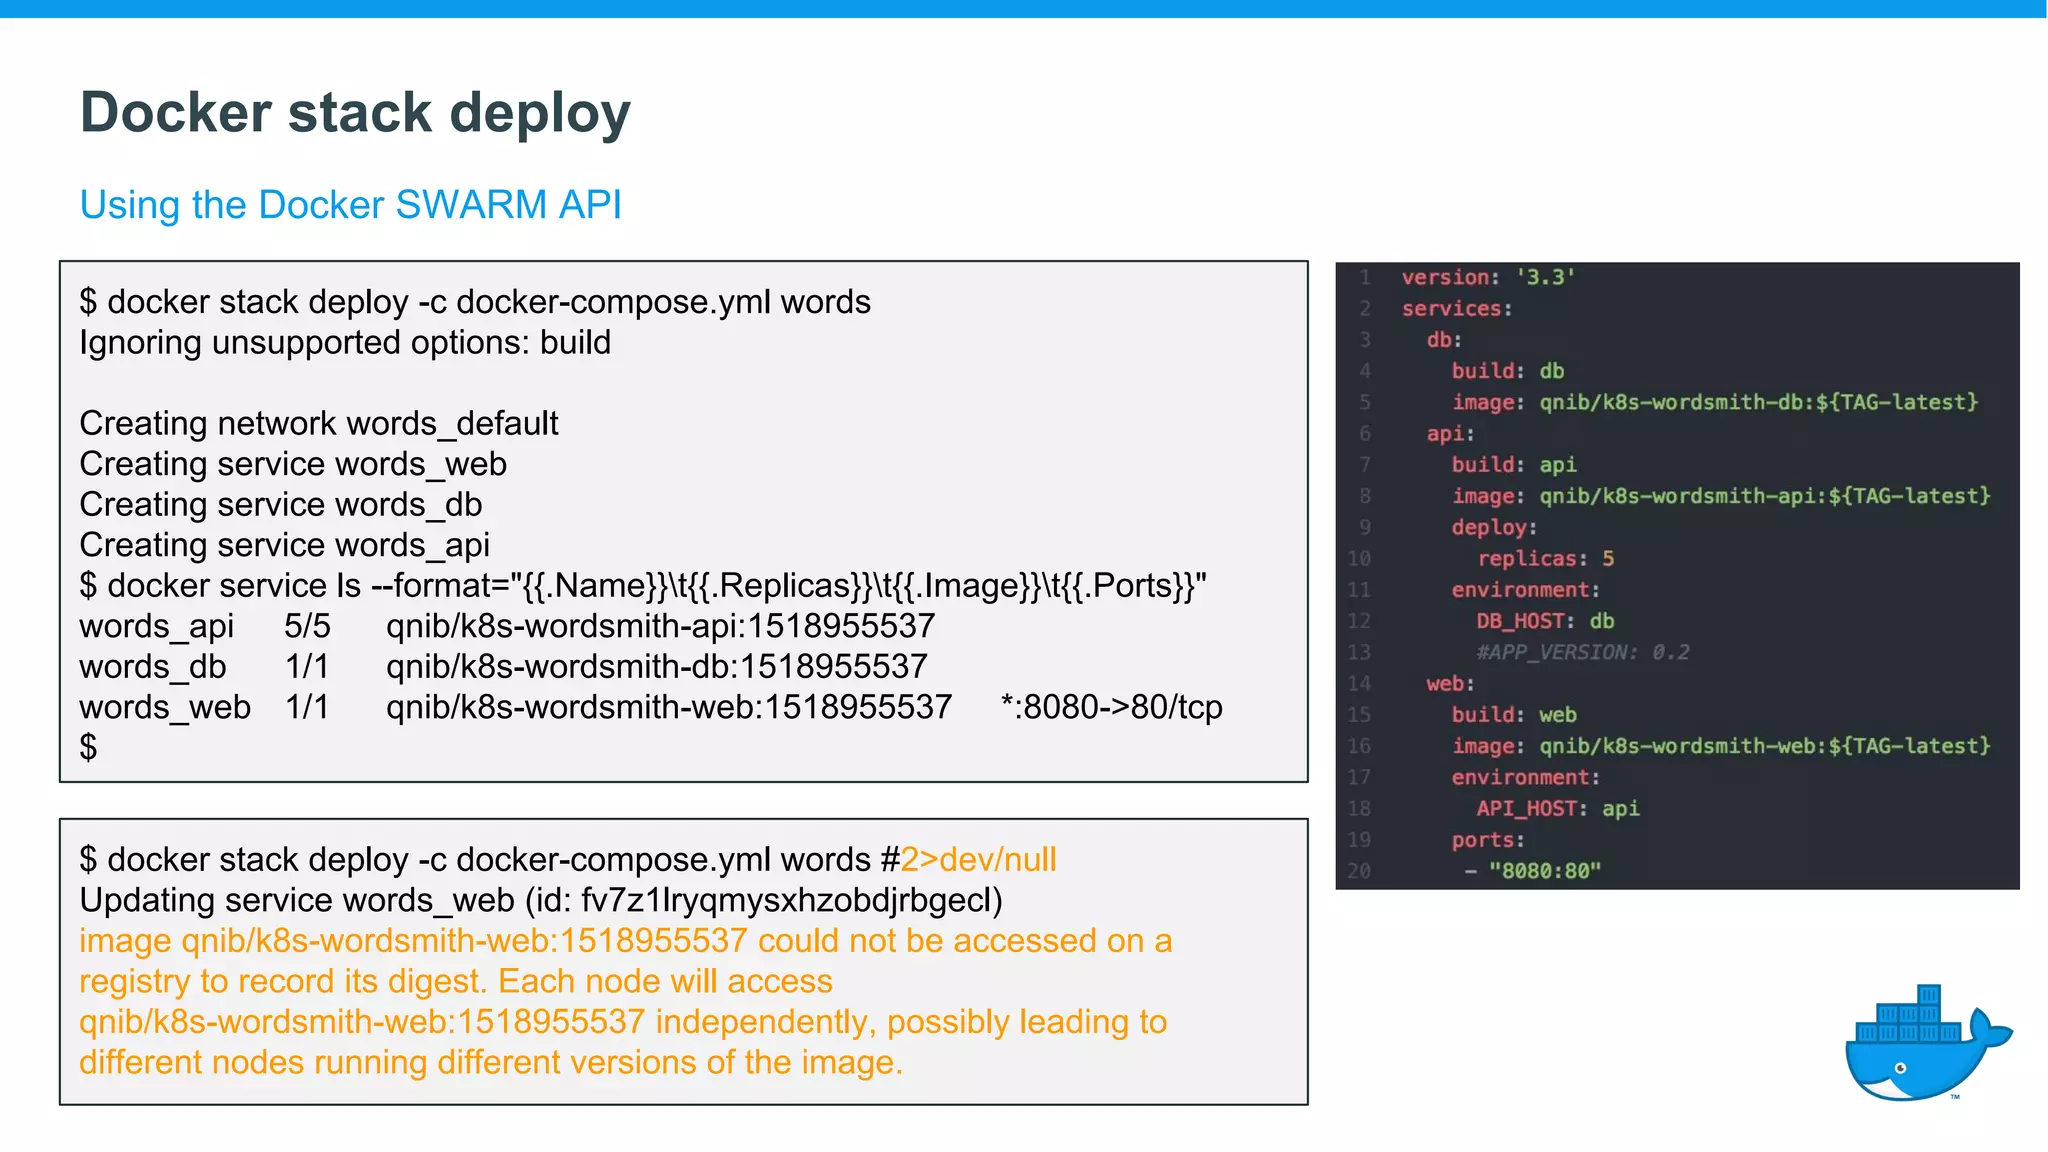Click the lone '$' prompt after words_web row
The height and width of the screenshot is (1152, 2048).
pos(89,748)
